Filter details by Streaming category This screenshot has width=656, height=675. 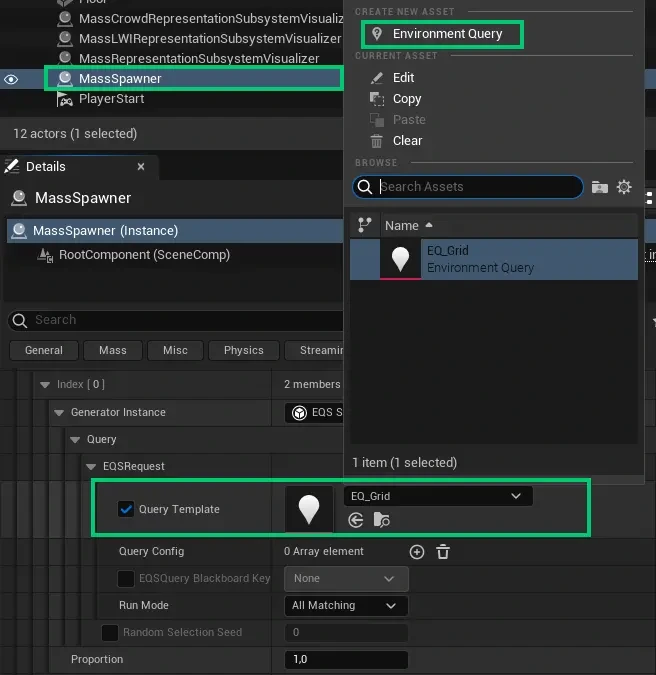(314, 350)
